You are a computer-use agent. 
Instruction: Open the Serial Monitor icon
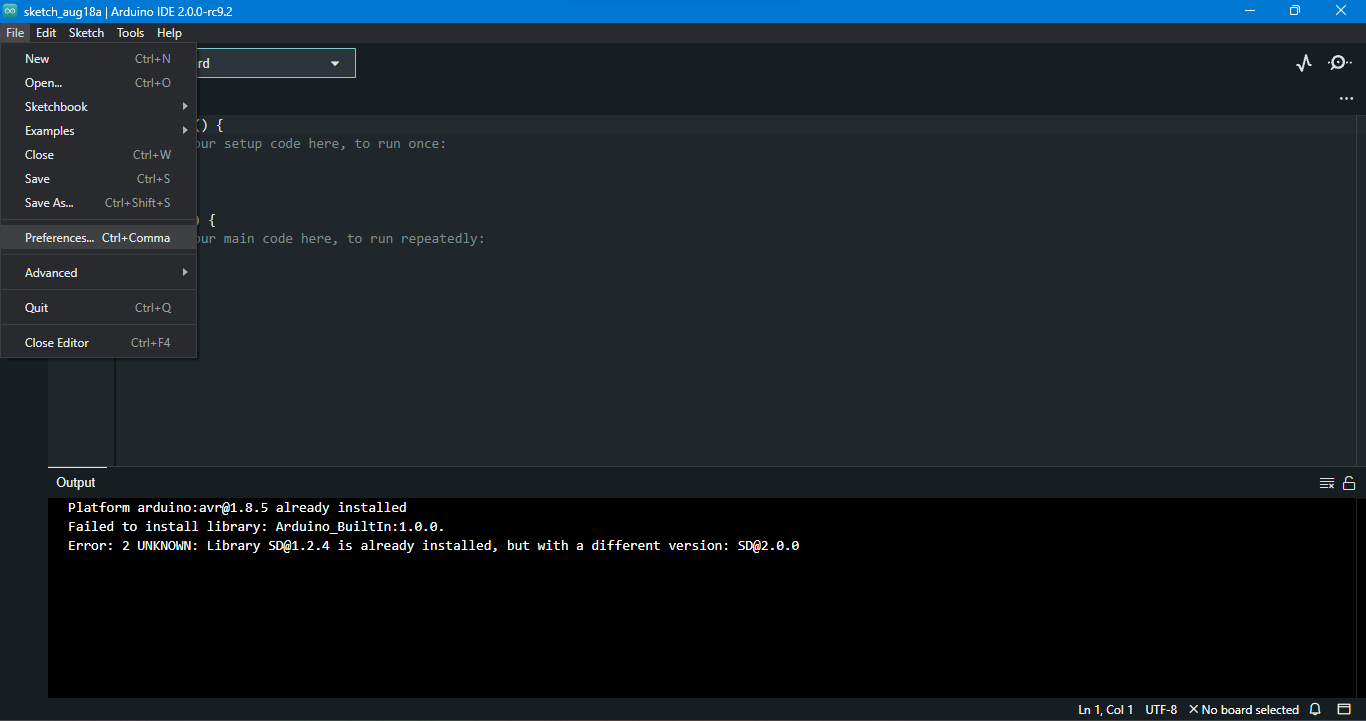click(1340, 63)
